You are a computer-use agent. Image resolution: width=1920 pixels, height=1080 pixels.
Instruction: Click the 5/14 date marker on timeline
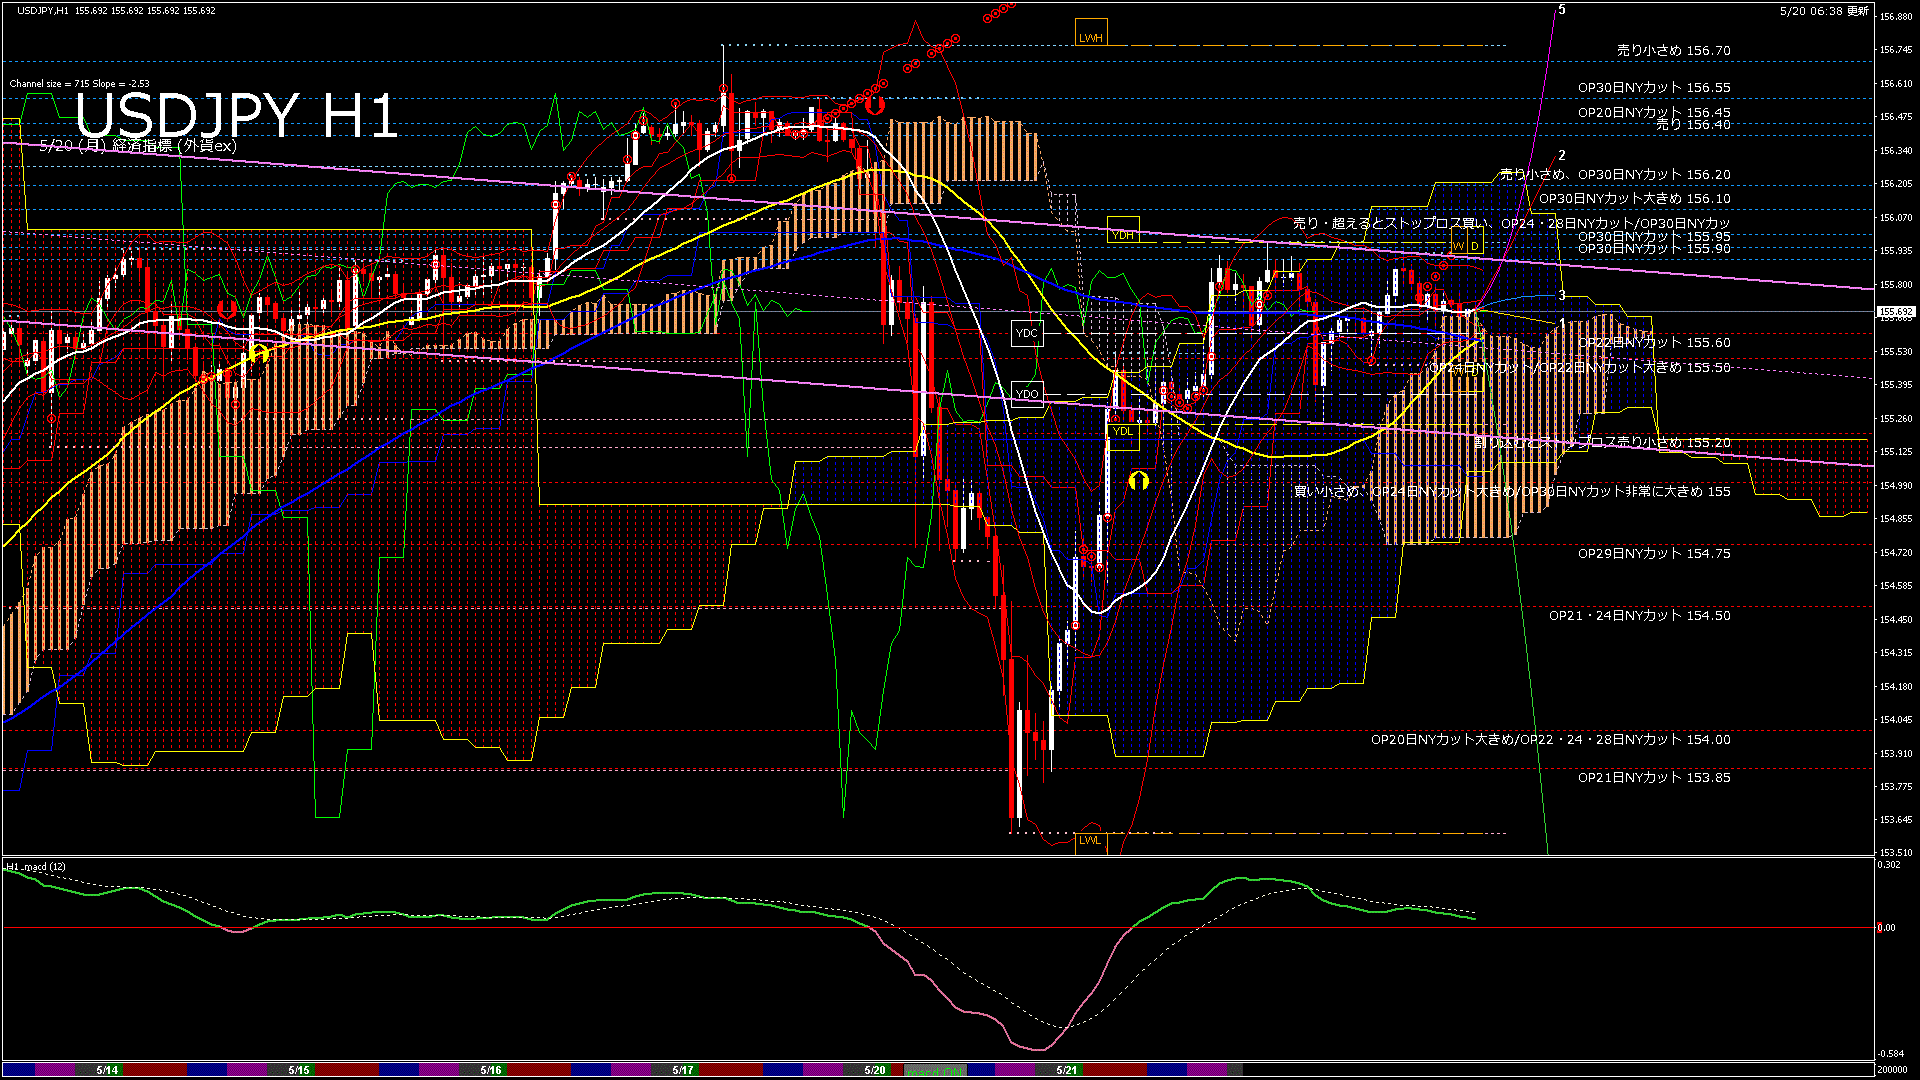click(x=107, y=1070)
